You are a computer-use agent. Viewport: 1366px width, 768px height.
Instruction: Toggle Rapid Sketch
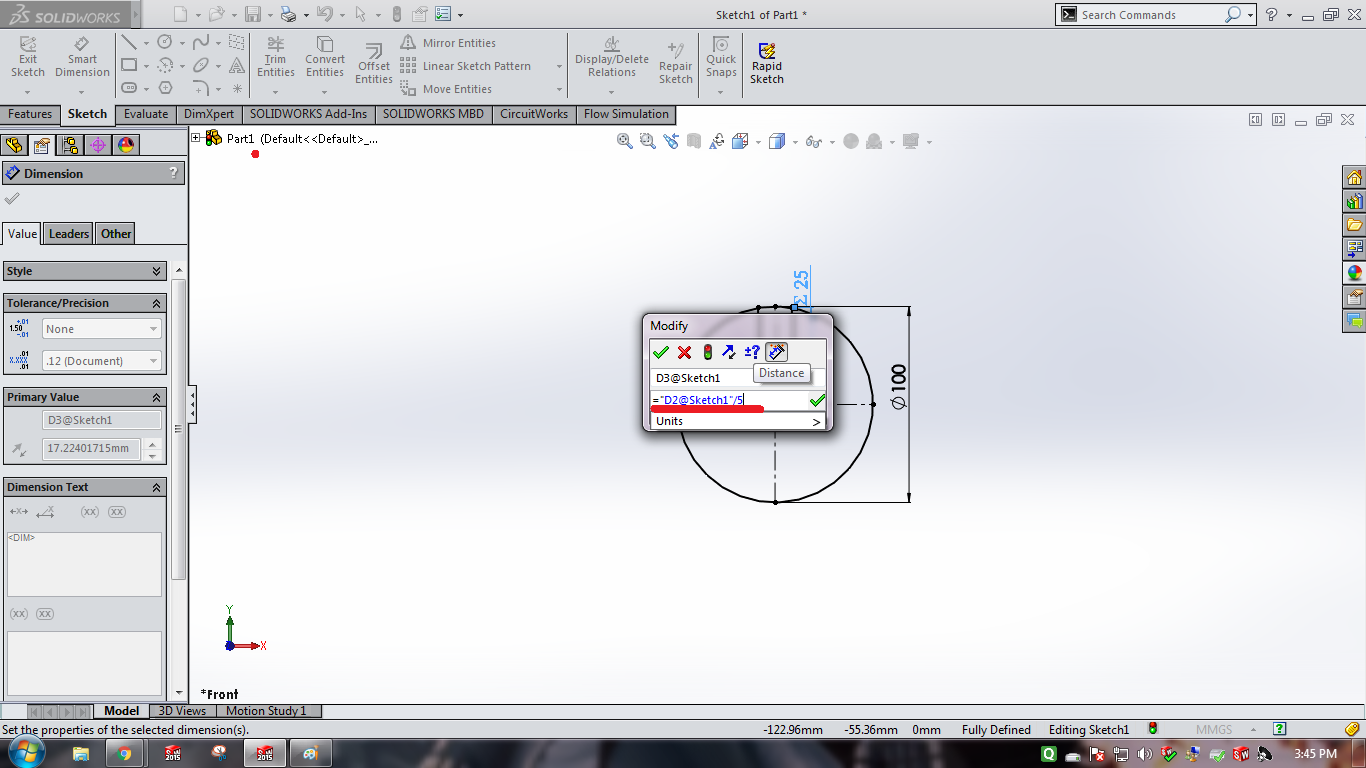pyautogui.click(x=767, y=63)
